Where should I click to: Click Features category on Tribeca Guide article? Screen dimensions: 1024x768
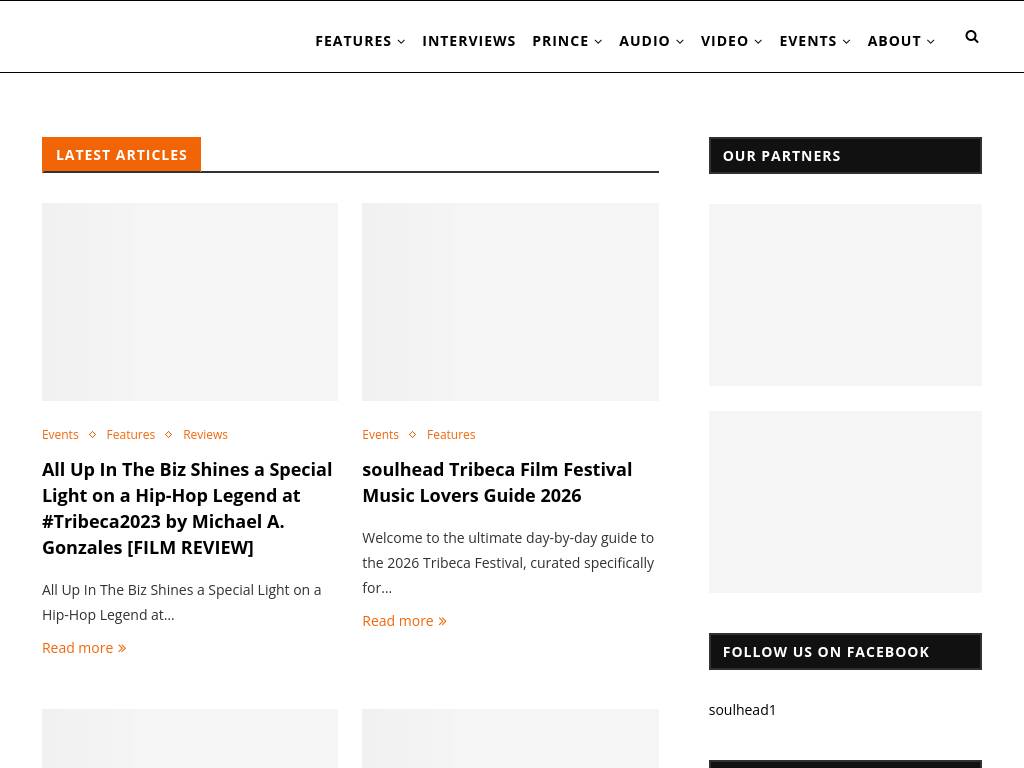coord(451,434)
